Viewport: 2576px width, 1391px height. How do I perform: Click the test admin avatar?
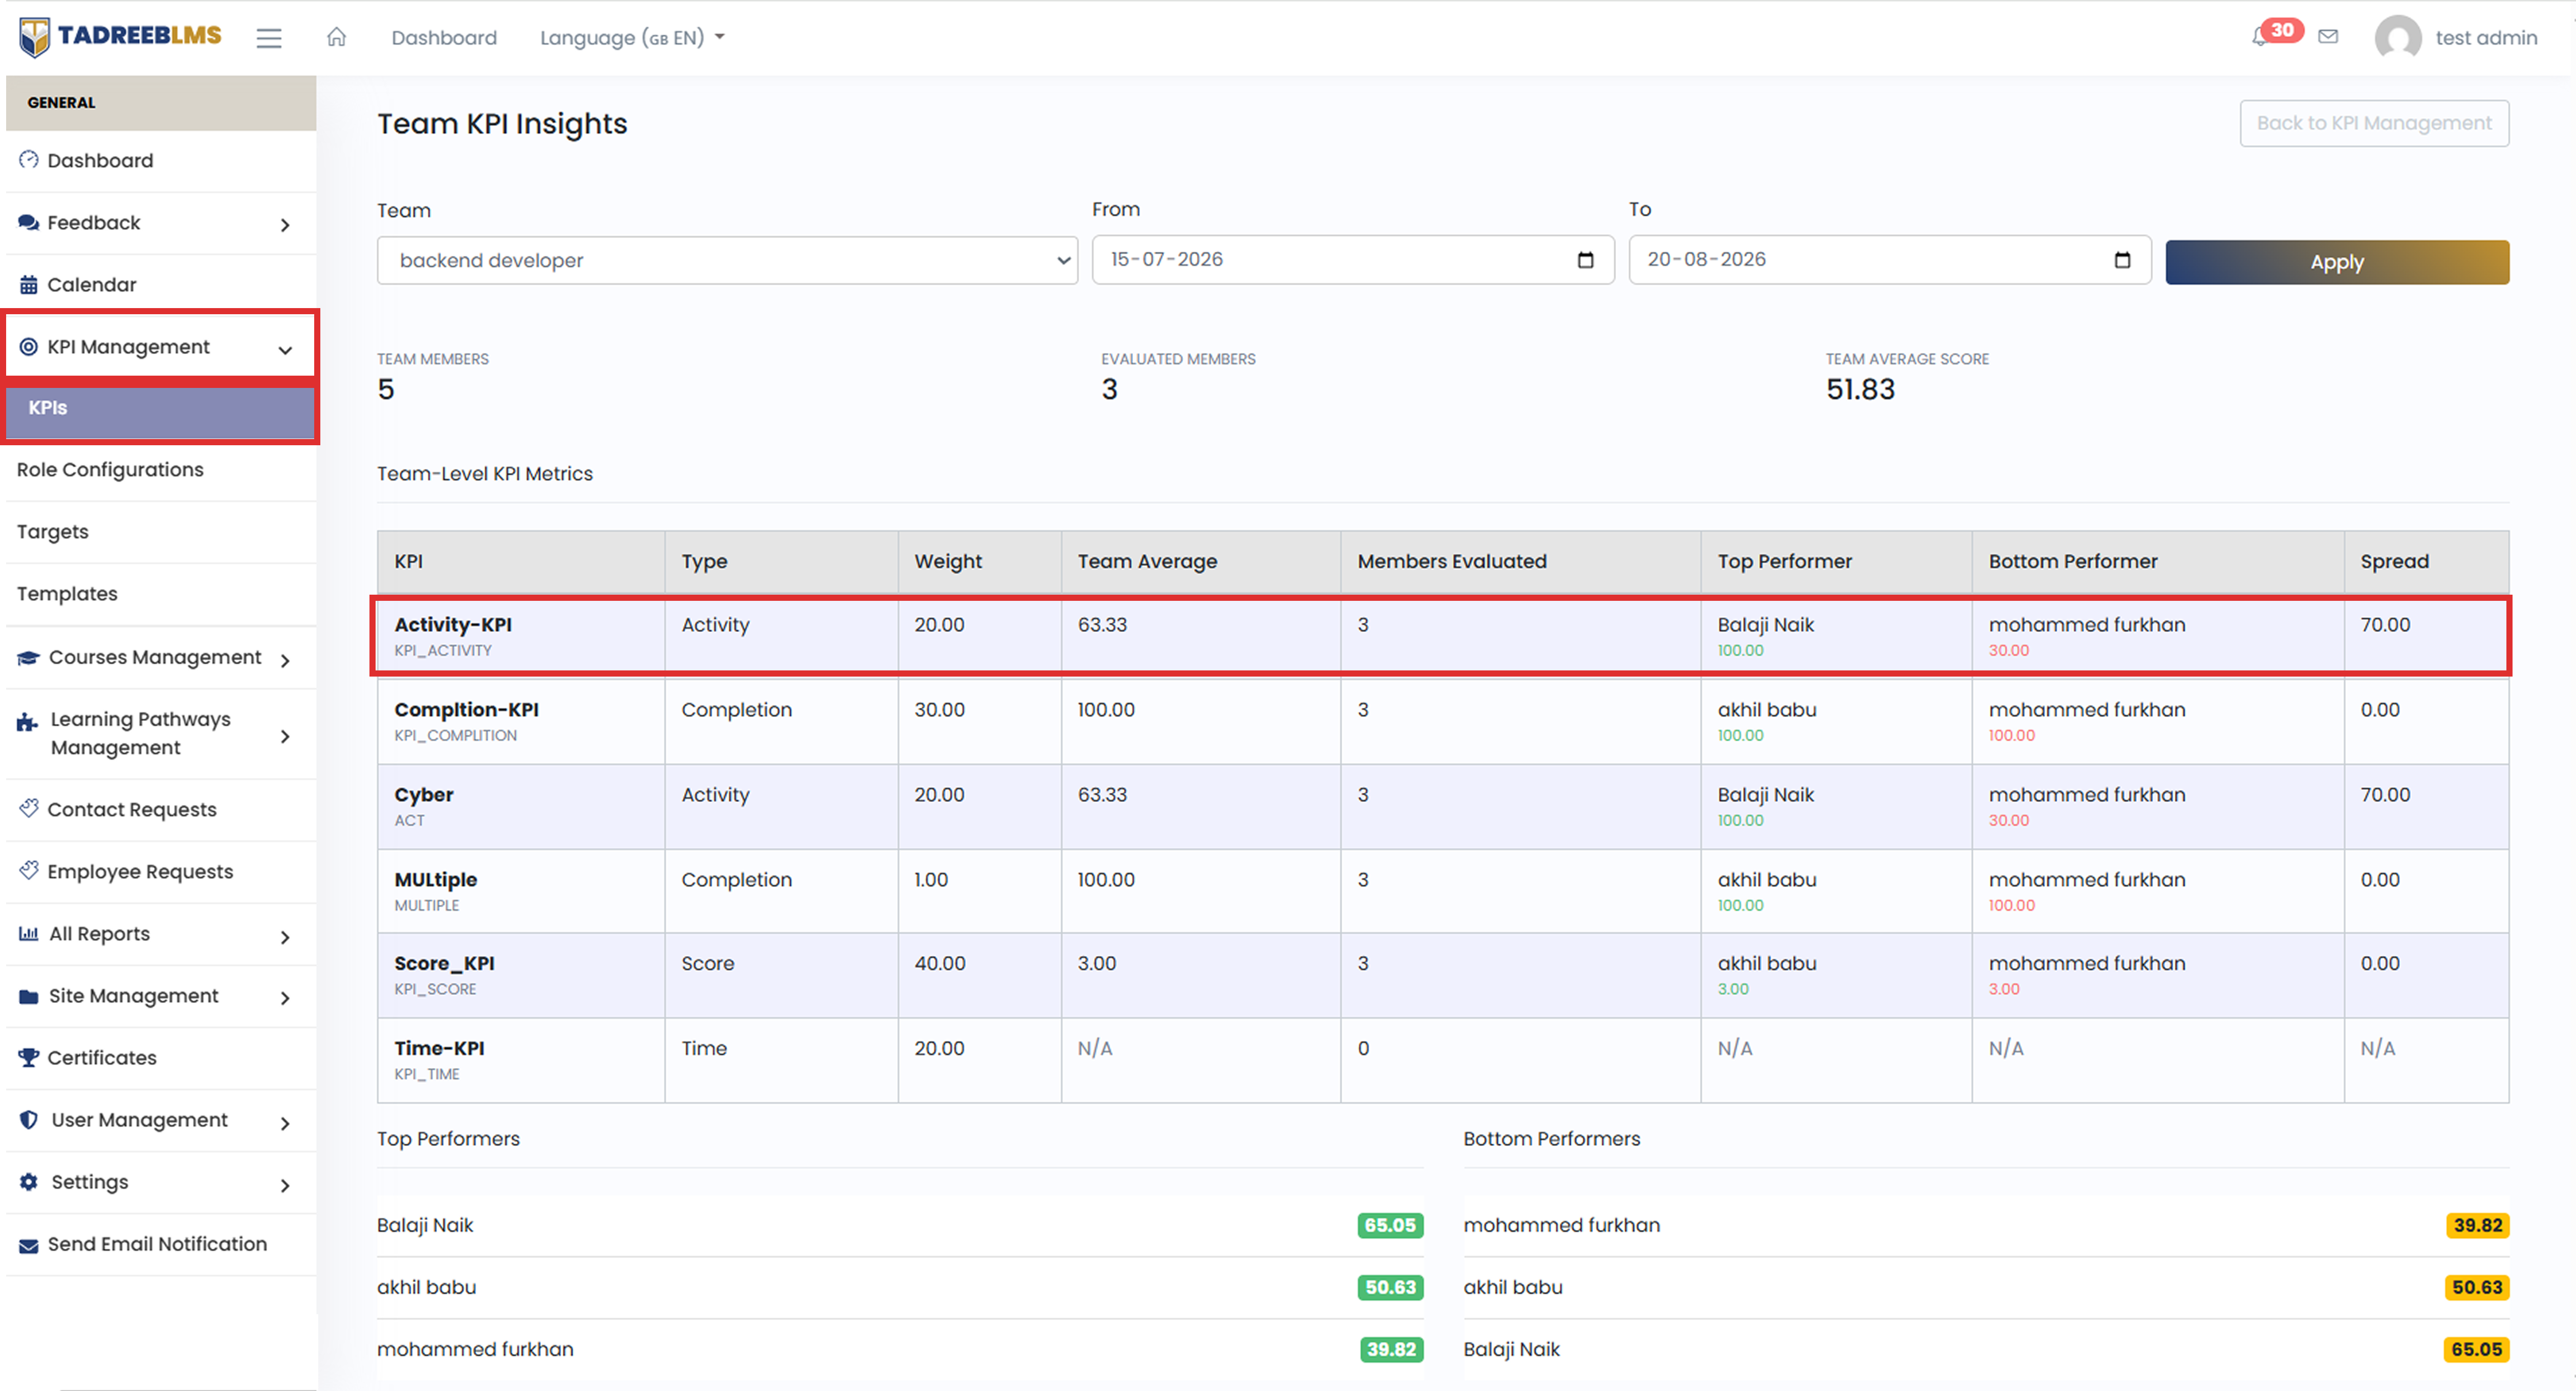point(2397,38)
